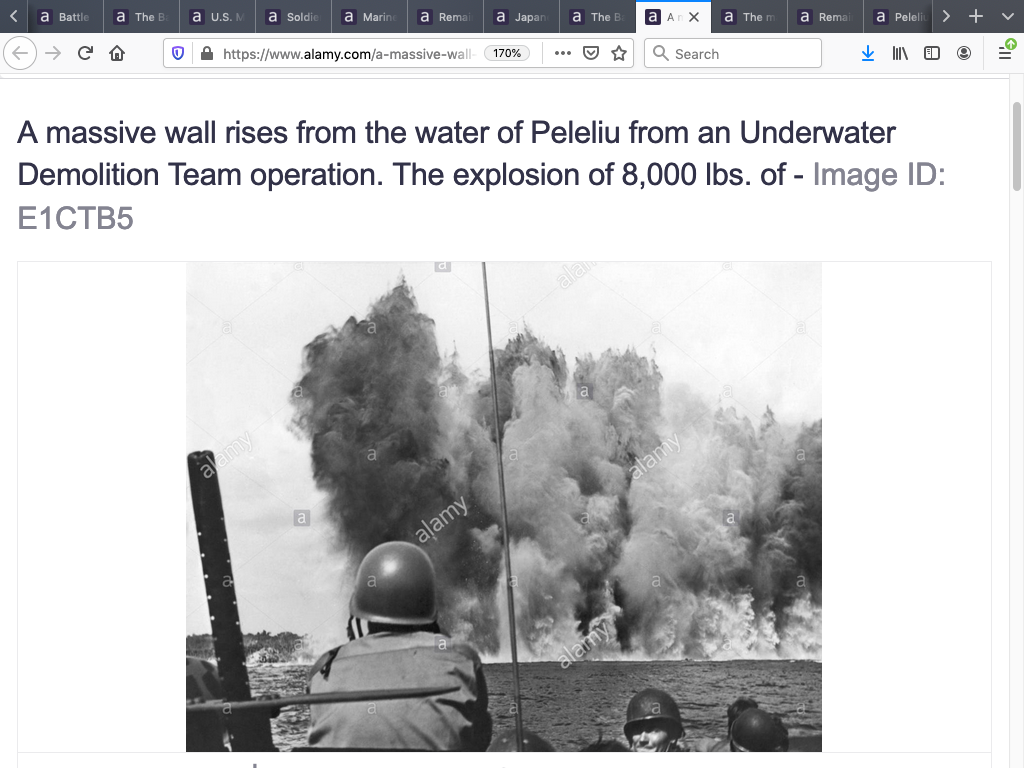
Task: Expand the page actions three-dot menu
Action: [563, 53]
